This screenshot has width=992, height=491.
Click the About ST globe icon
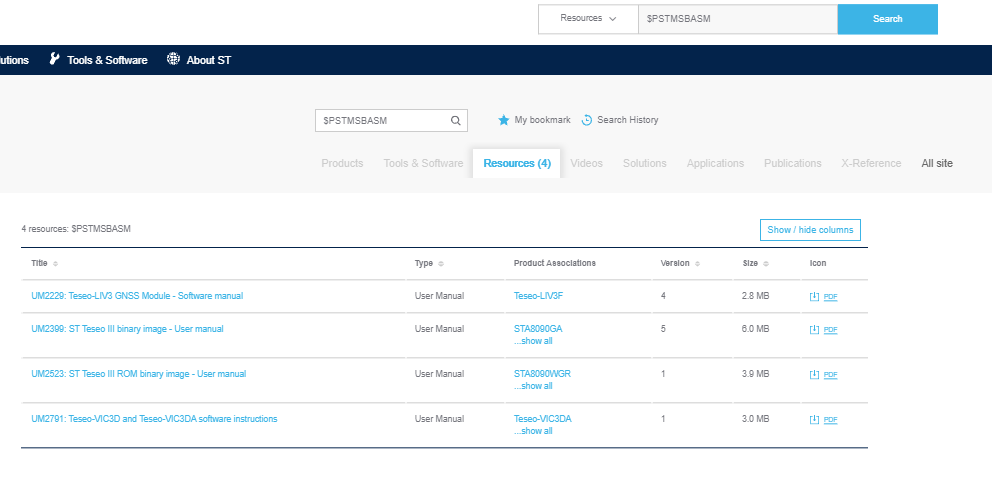tap(173, 59)
